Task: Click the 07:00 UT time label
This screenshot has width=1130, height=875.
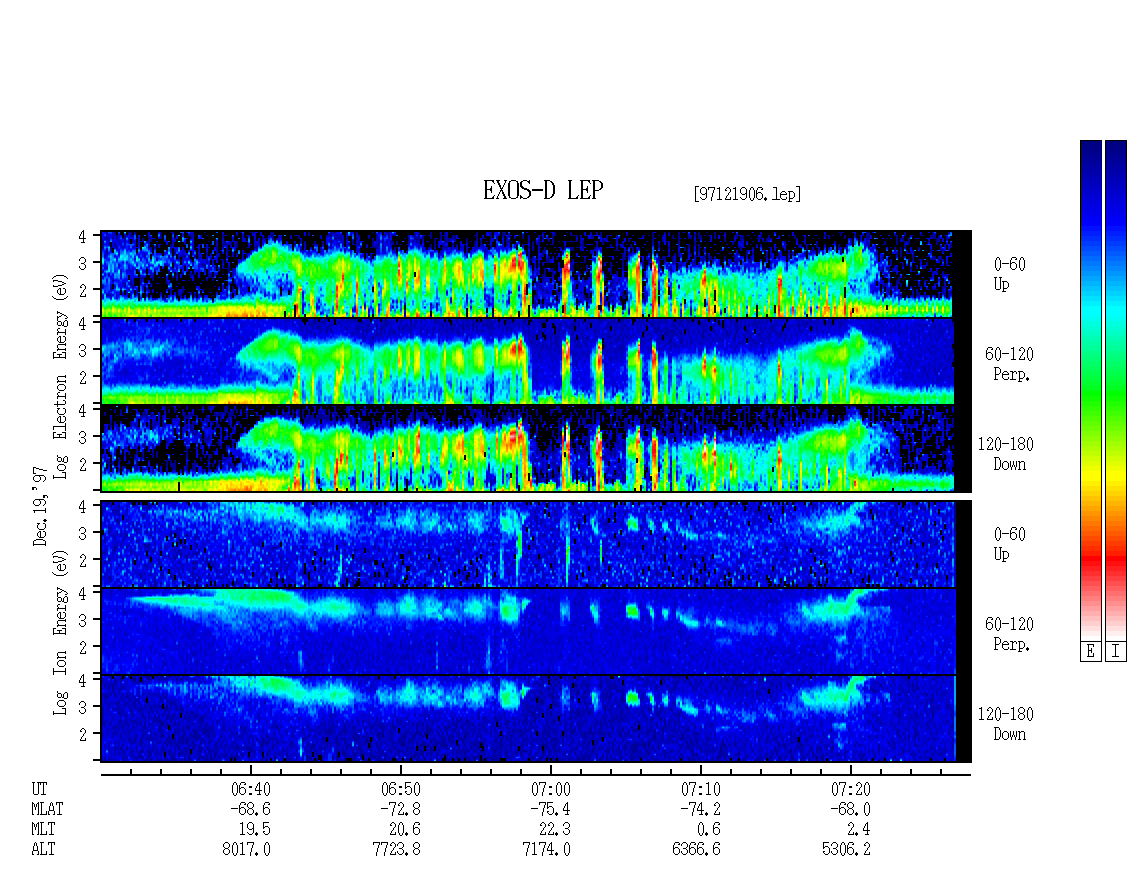Action: click(551, 789)
